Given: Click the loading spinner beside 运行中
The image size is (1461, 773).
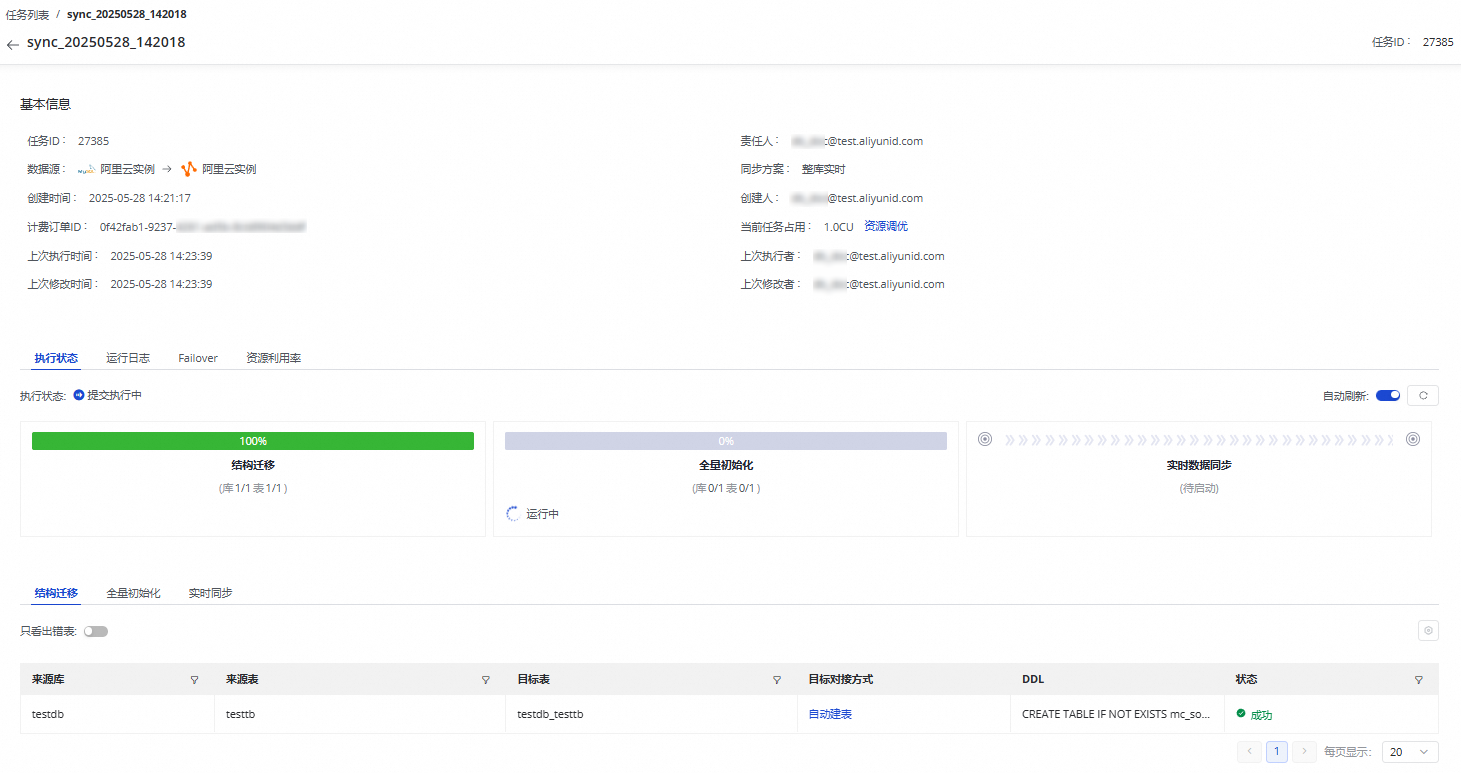Looking at the screenshot, I should tap(513, 514).
